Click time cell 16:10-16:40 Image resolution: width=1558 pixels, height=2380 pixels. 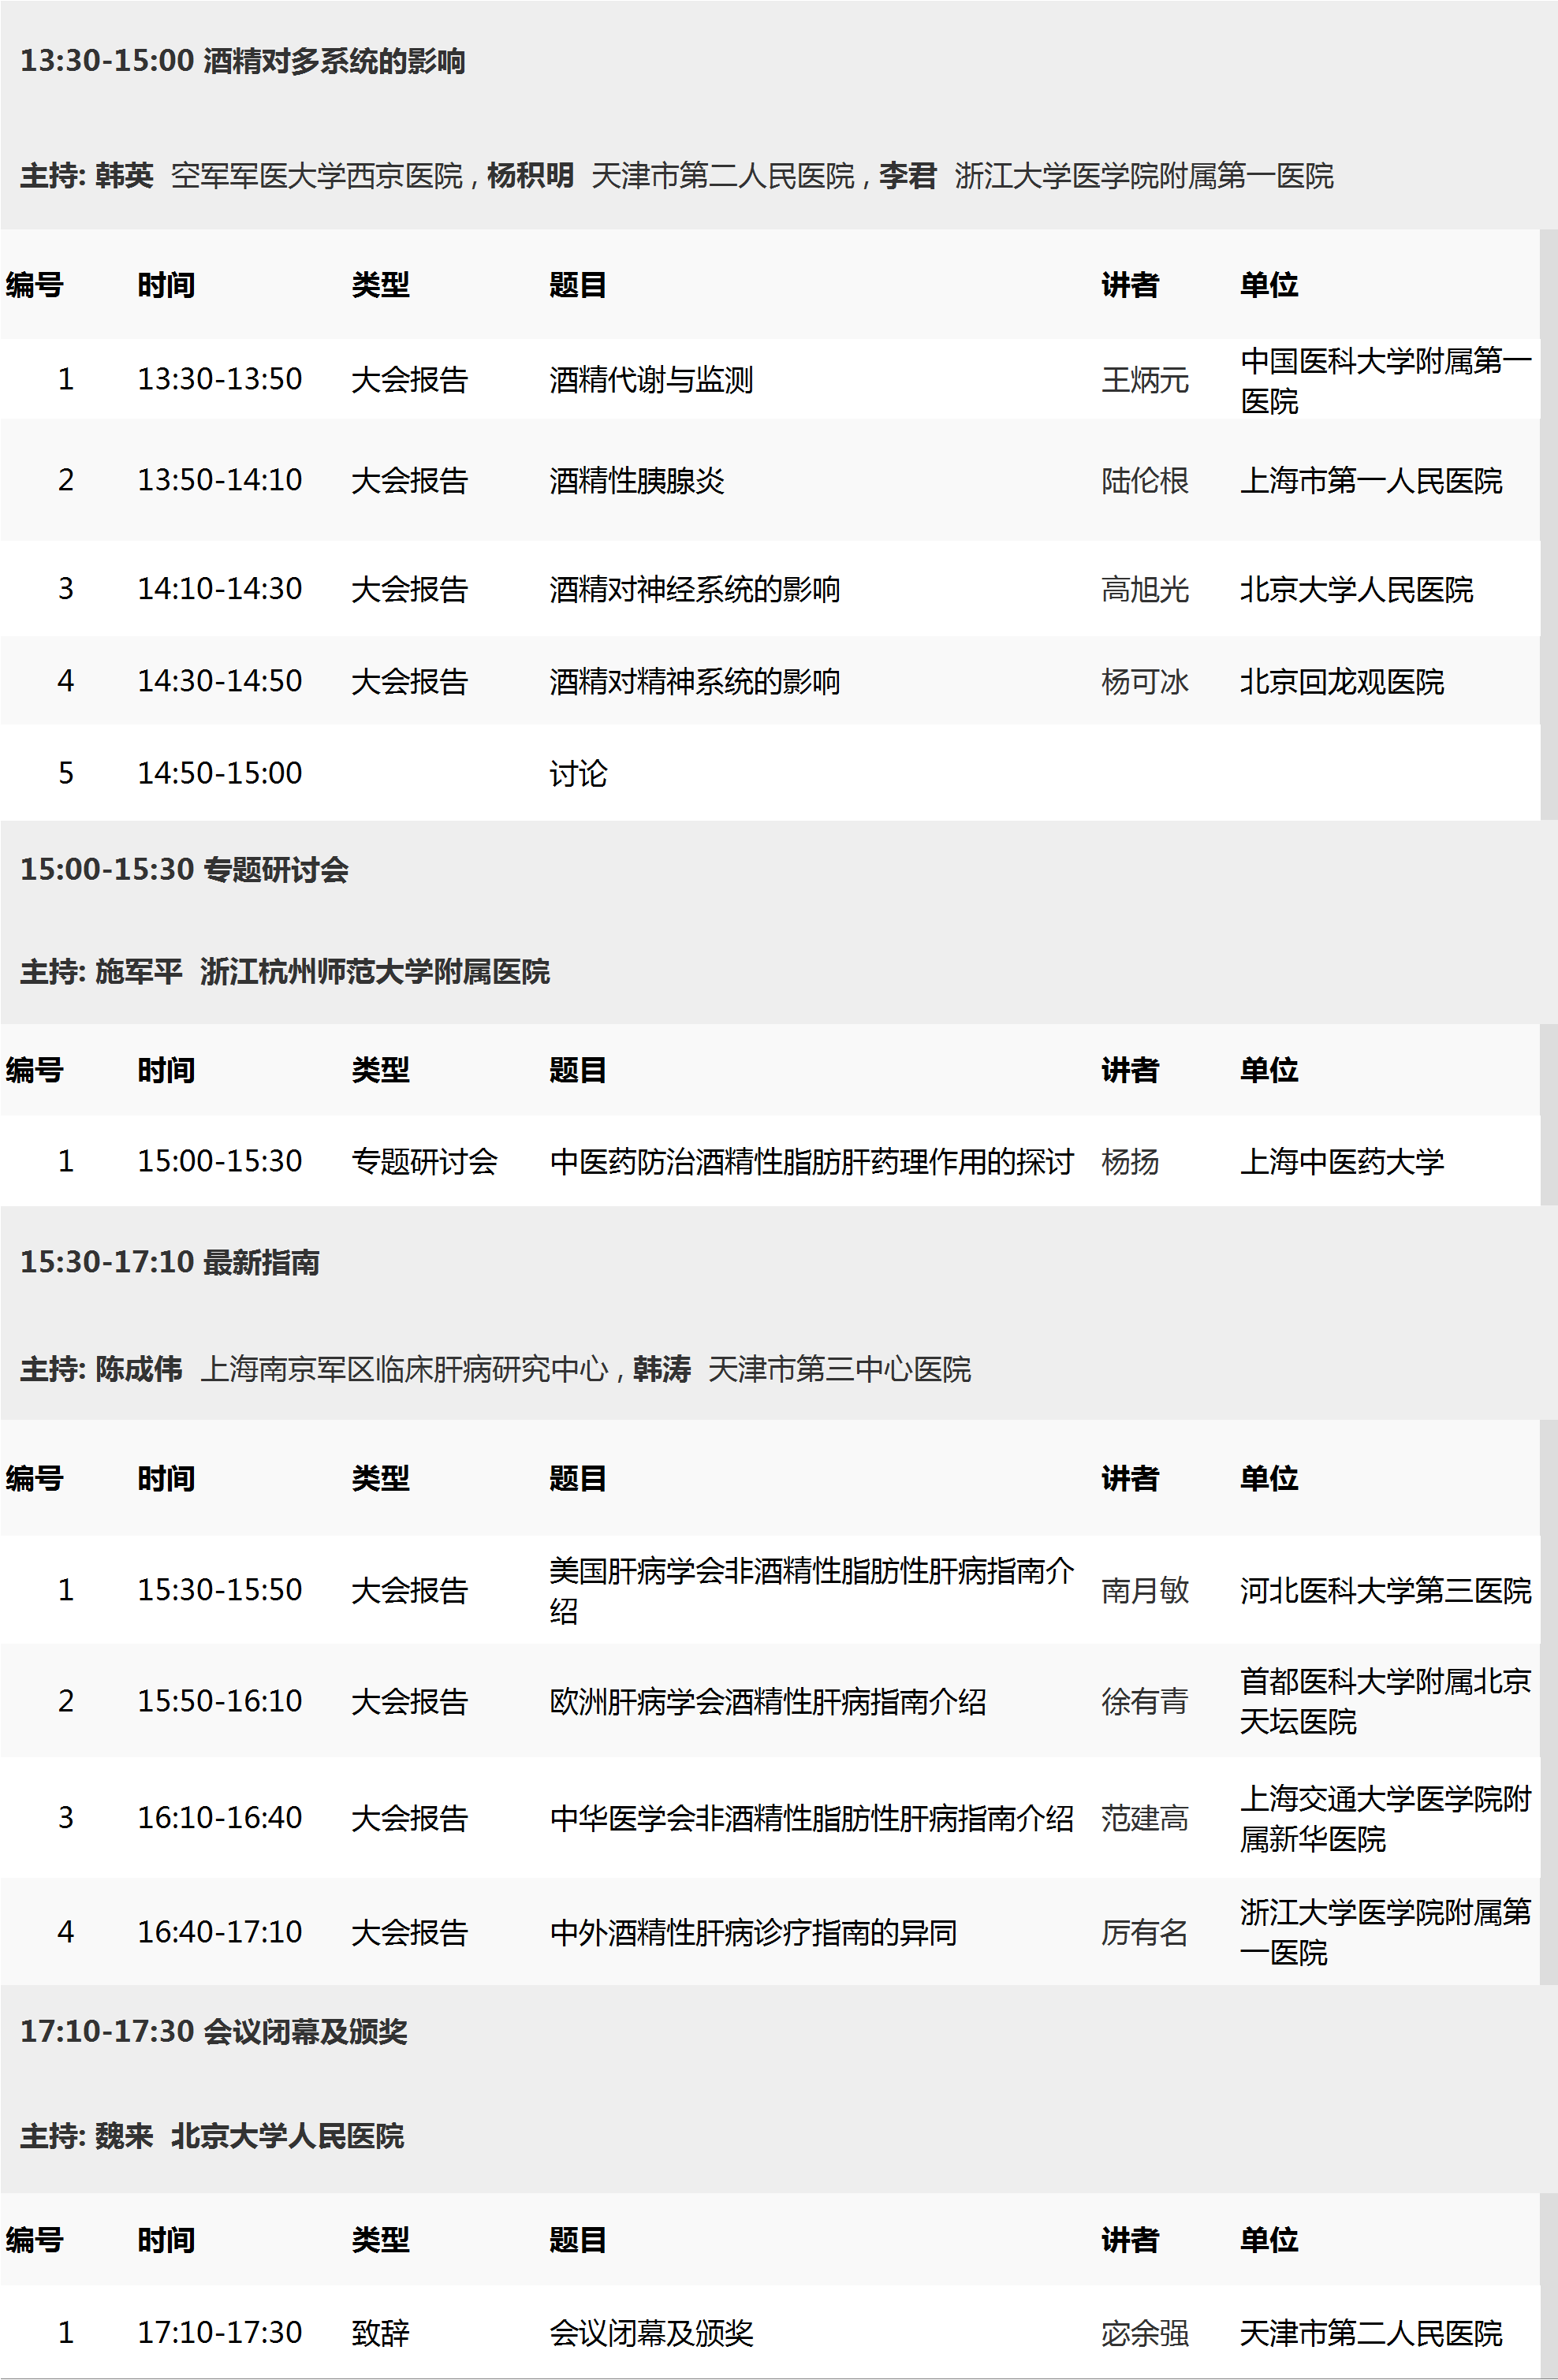(219, 1818)
